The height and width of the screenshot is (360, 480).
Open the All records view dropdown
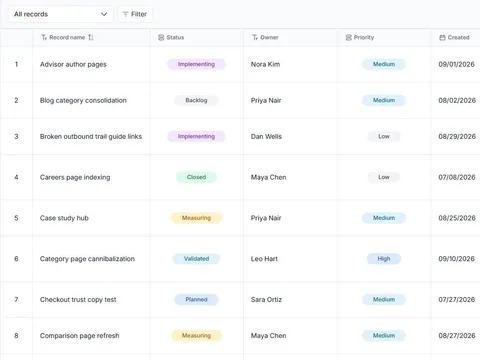pyautogui.click(x=61, y=14)
